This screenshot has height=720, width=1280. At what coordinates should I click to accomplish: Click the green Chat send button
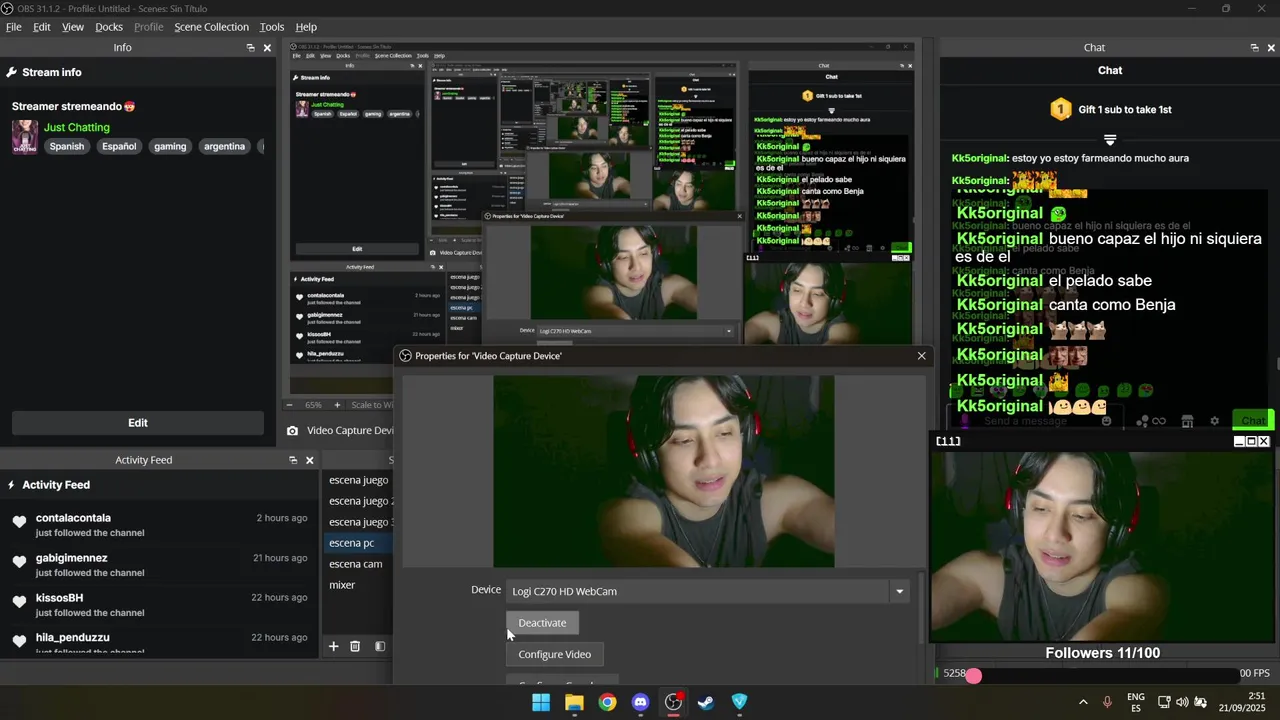tap(1252, 421)
